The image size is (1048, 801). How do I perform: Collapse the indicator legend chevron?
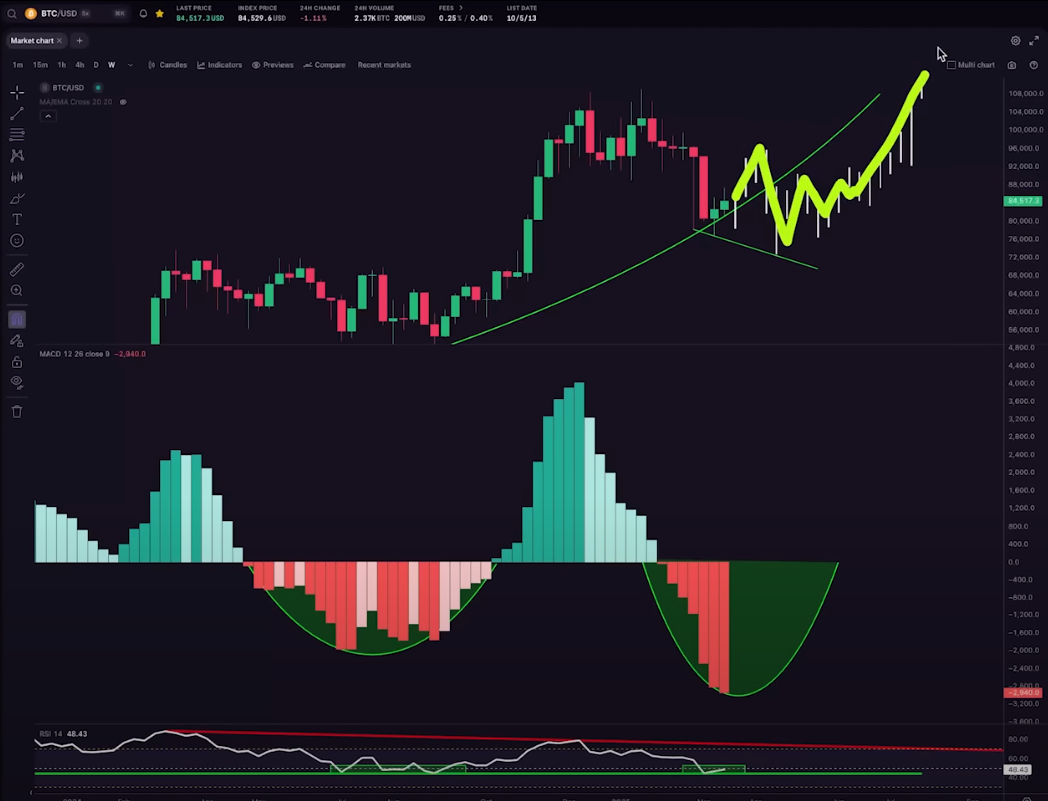[x=47, y=116]
